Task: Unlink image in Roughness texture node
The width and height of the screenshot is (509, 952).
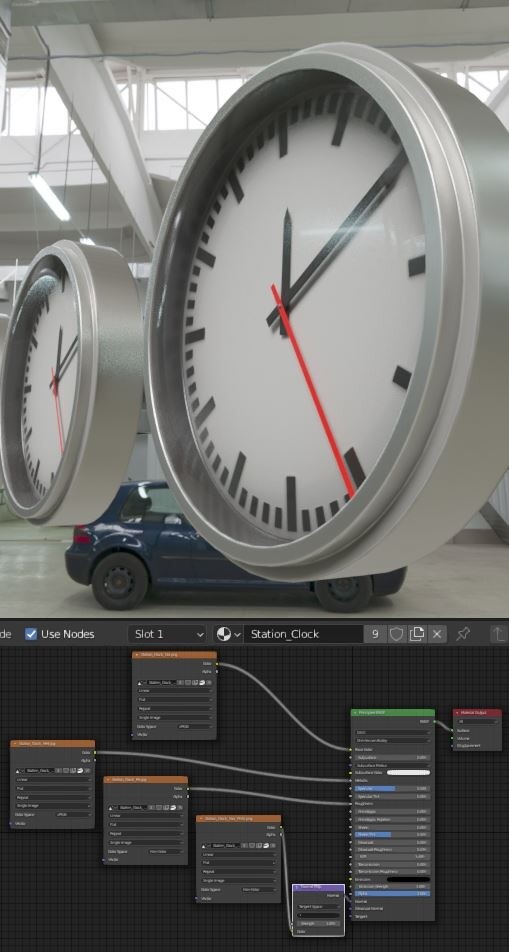Action: pos(180,808)
